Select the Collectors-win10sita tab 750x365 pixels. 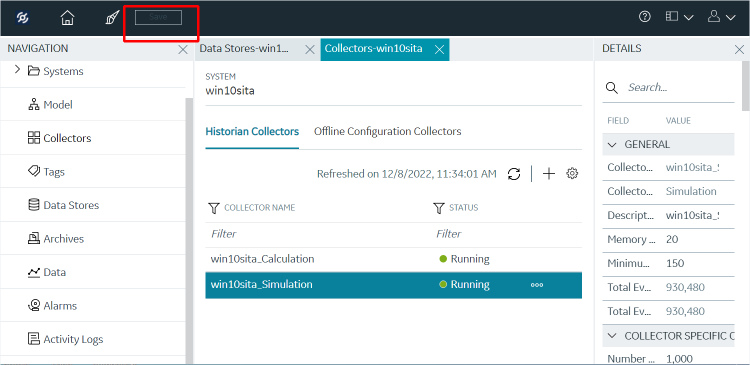374,48
